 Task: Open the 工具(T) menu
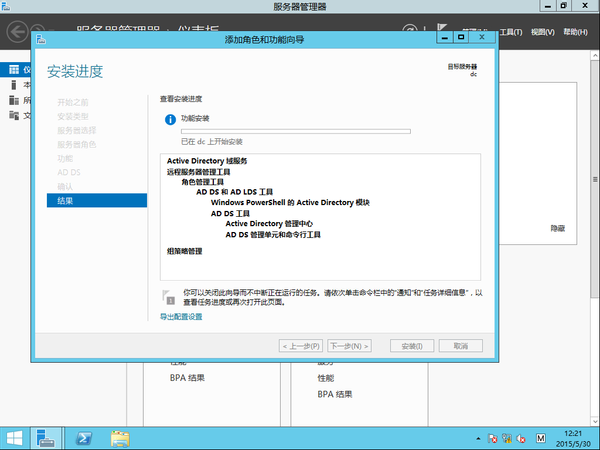(x=511, y=32)
